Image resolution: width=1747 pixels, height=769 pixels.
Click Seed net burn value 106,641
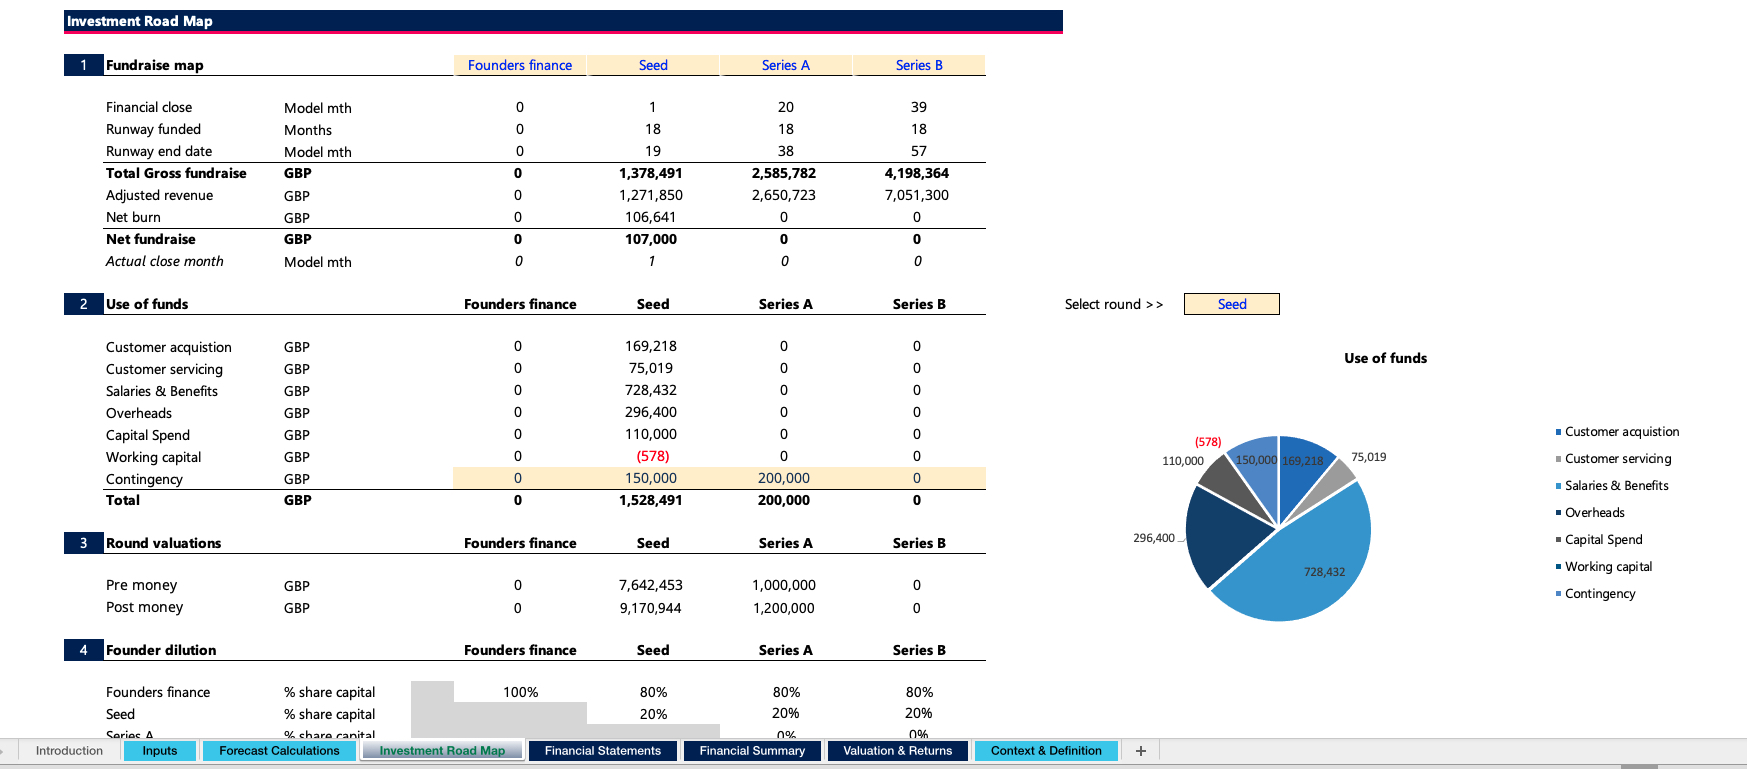(651, 217)
